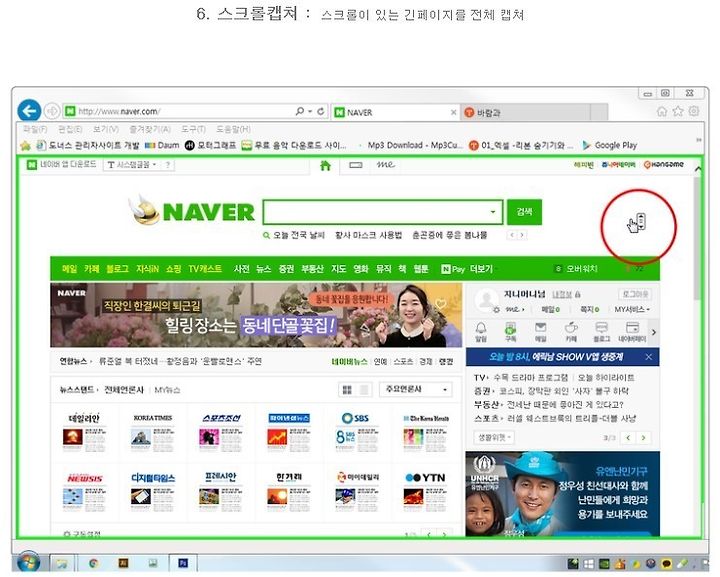Screen dimensions: 720x577
Task: Open the YTN newsstand thumbnail
Action: (425, 492)
